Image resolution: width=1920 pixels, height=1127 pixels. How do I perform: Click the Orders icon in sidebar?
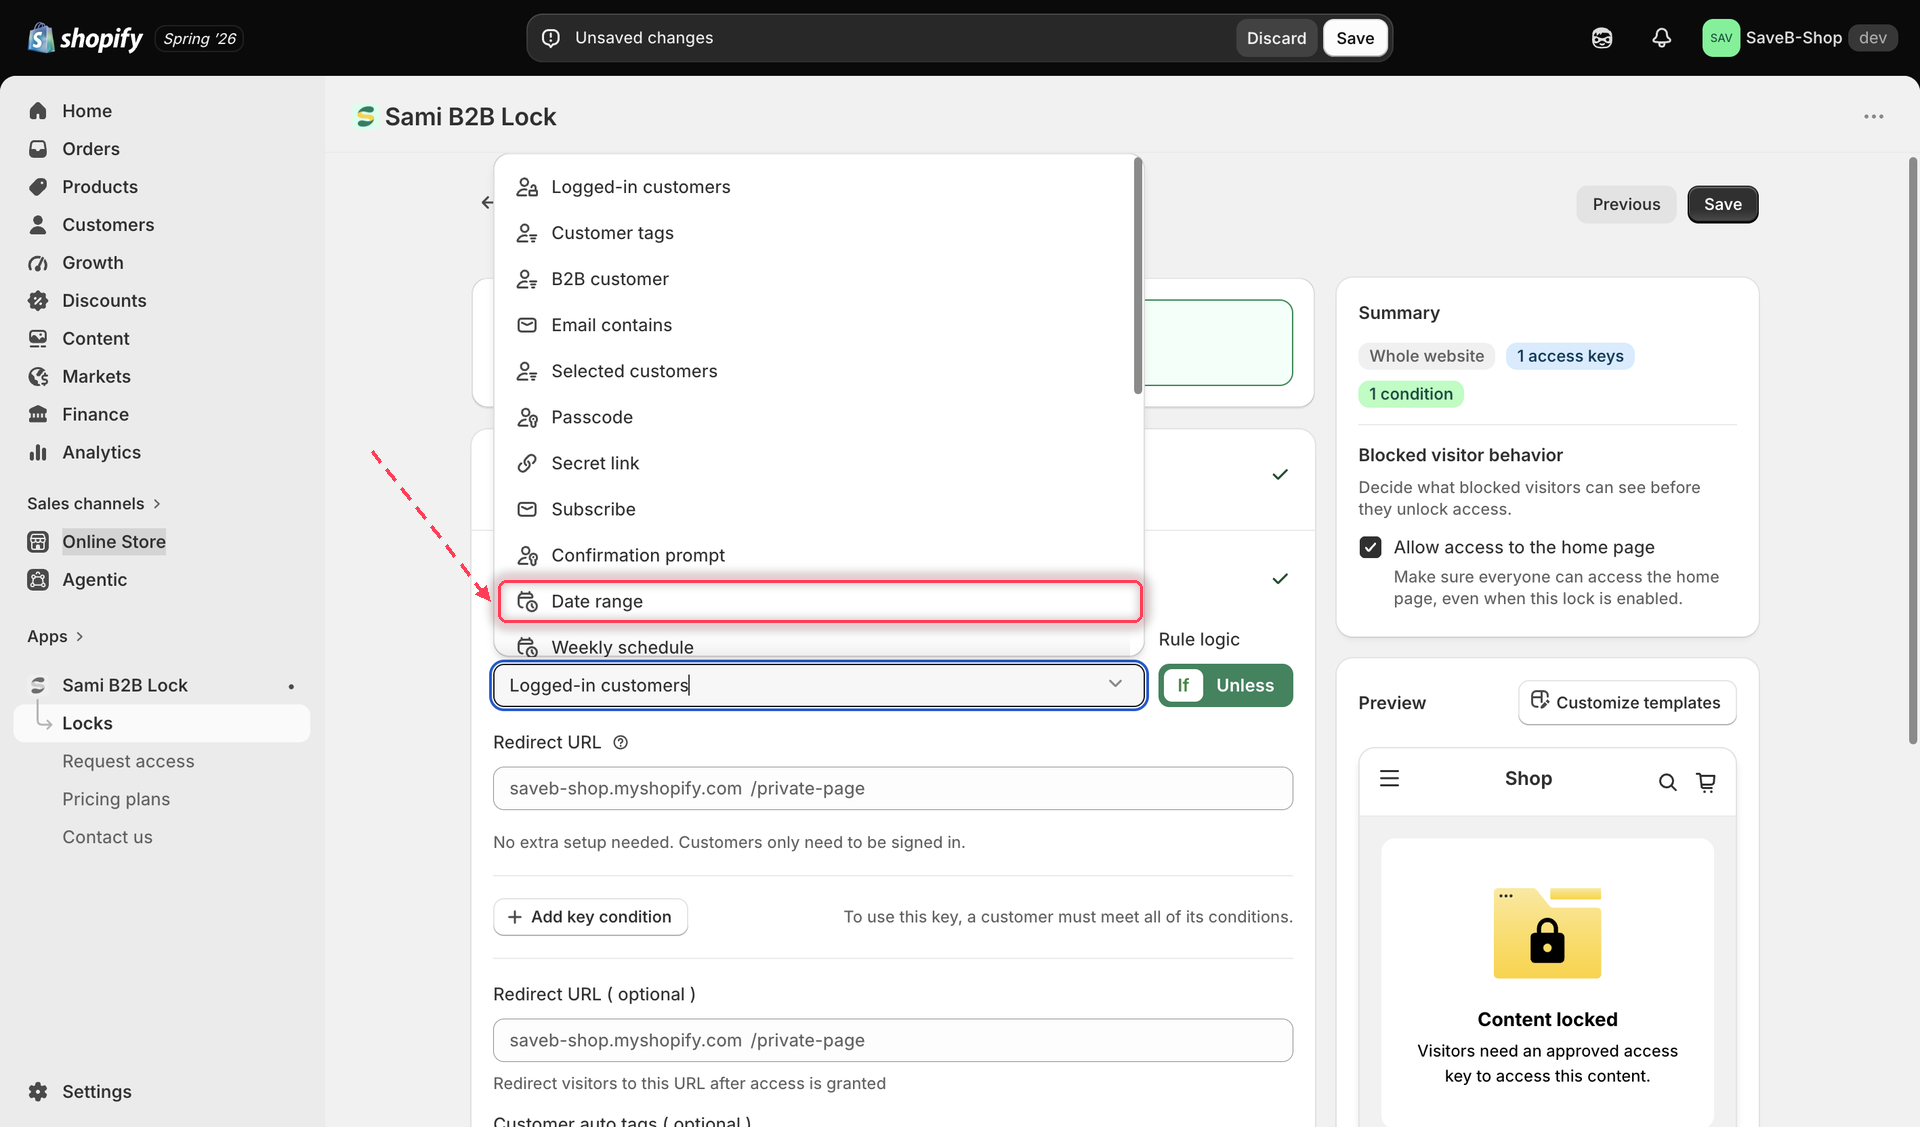pos(38,149)
